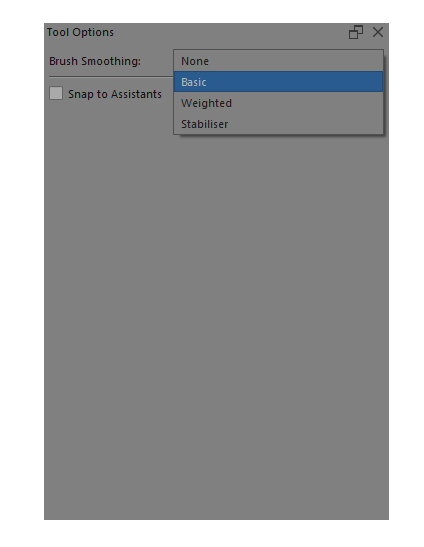Screen dimensions: 424x547
Task: Dismiss the panel with the X icon
Action: [378, 32]
